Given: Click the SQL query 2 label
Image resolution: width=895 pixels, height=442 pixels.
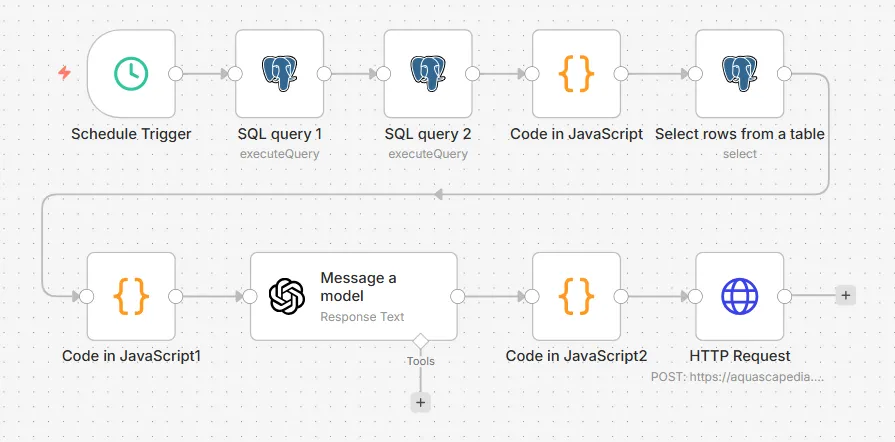Looking at the screenshot, I should (427, 134).
